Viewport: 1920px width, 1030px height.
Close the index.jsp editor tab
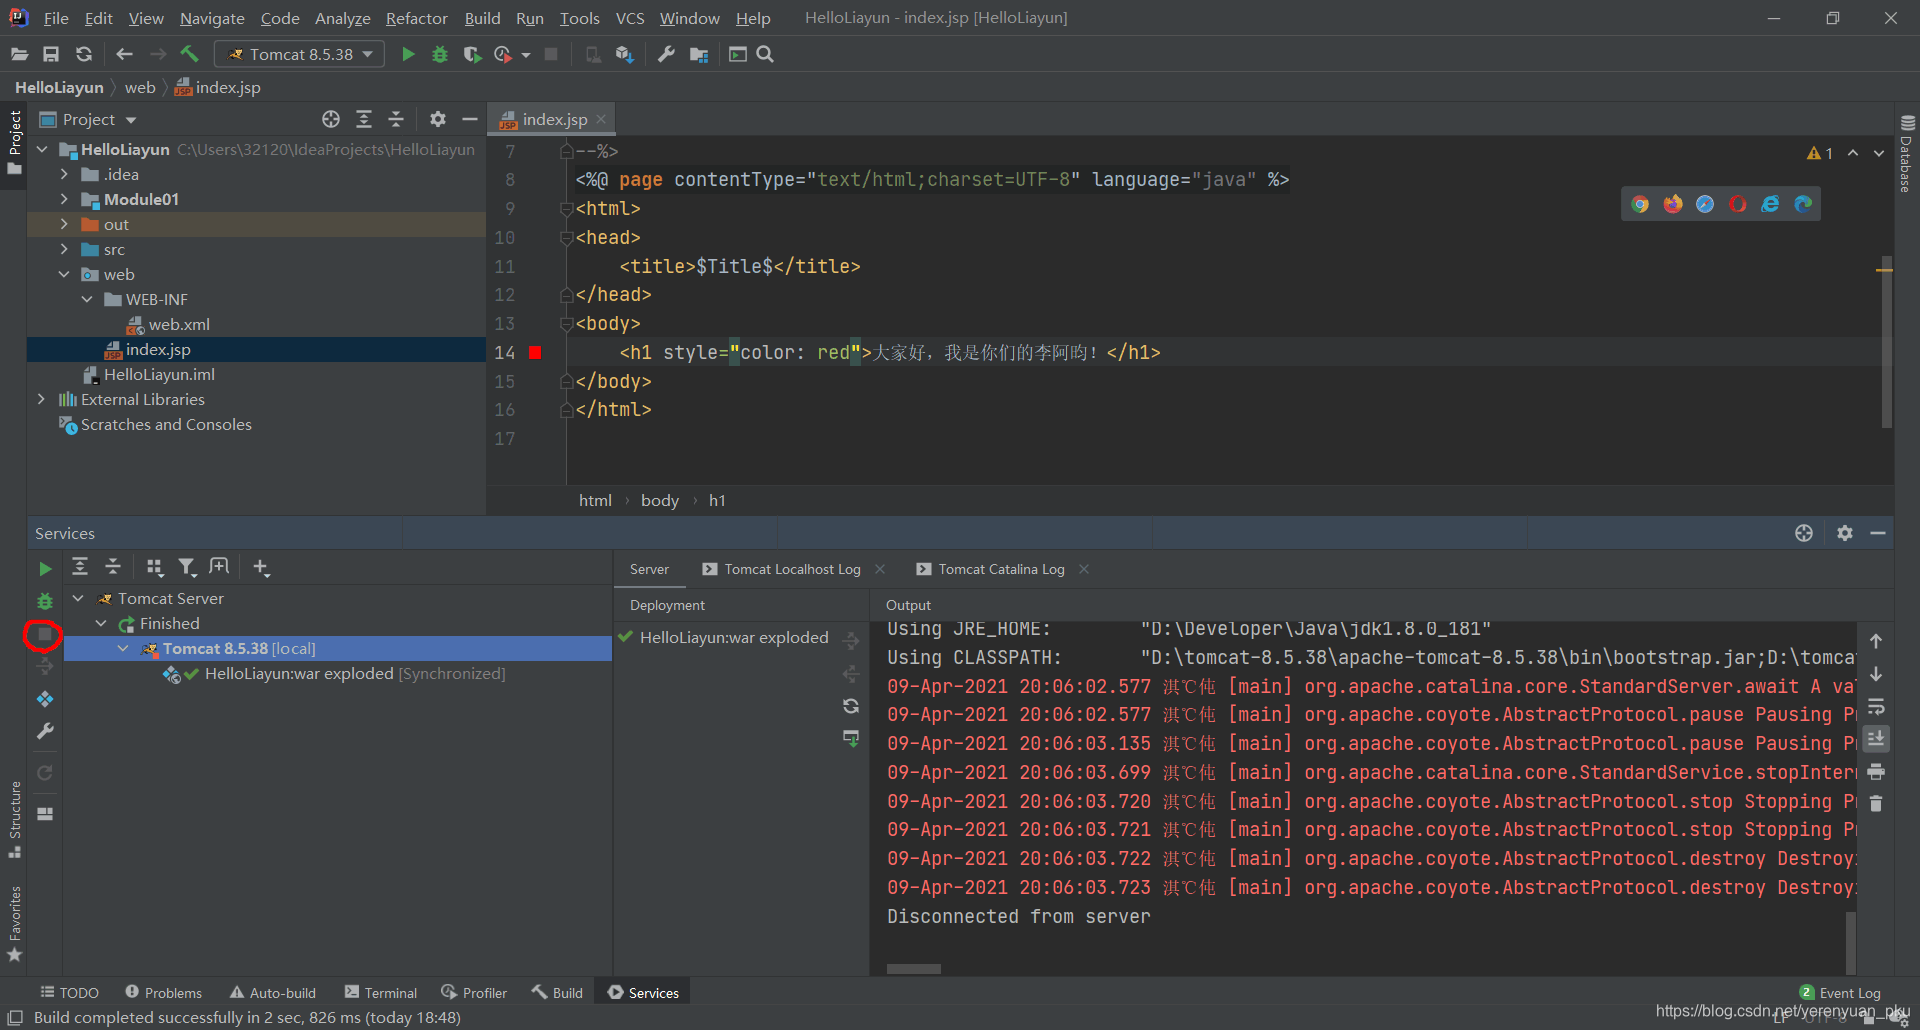pyautogui.click(x=601, y=119)
